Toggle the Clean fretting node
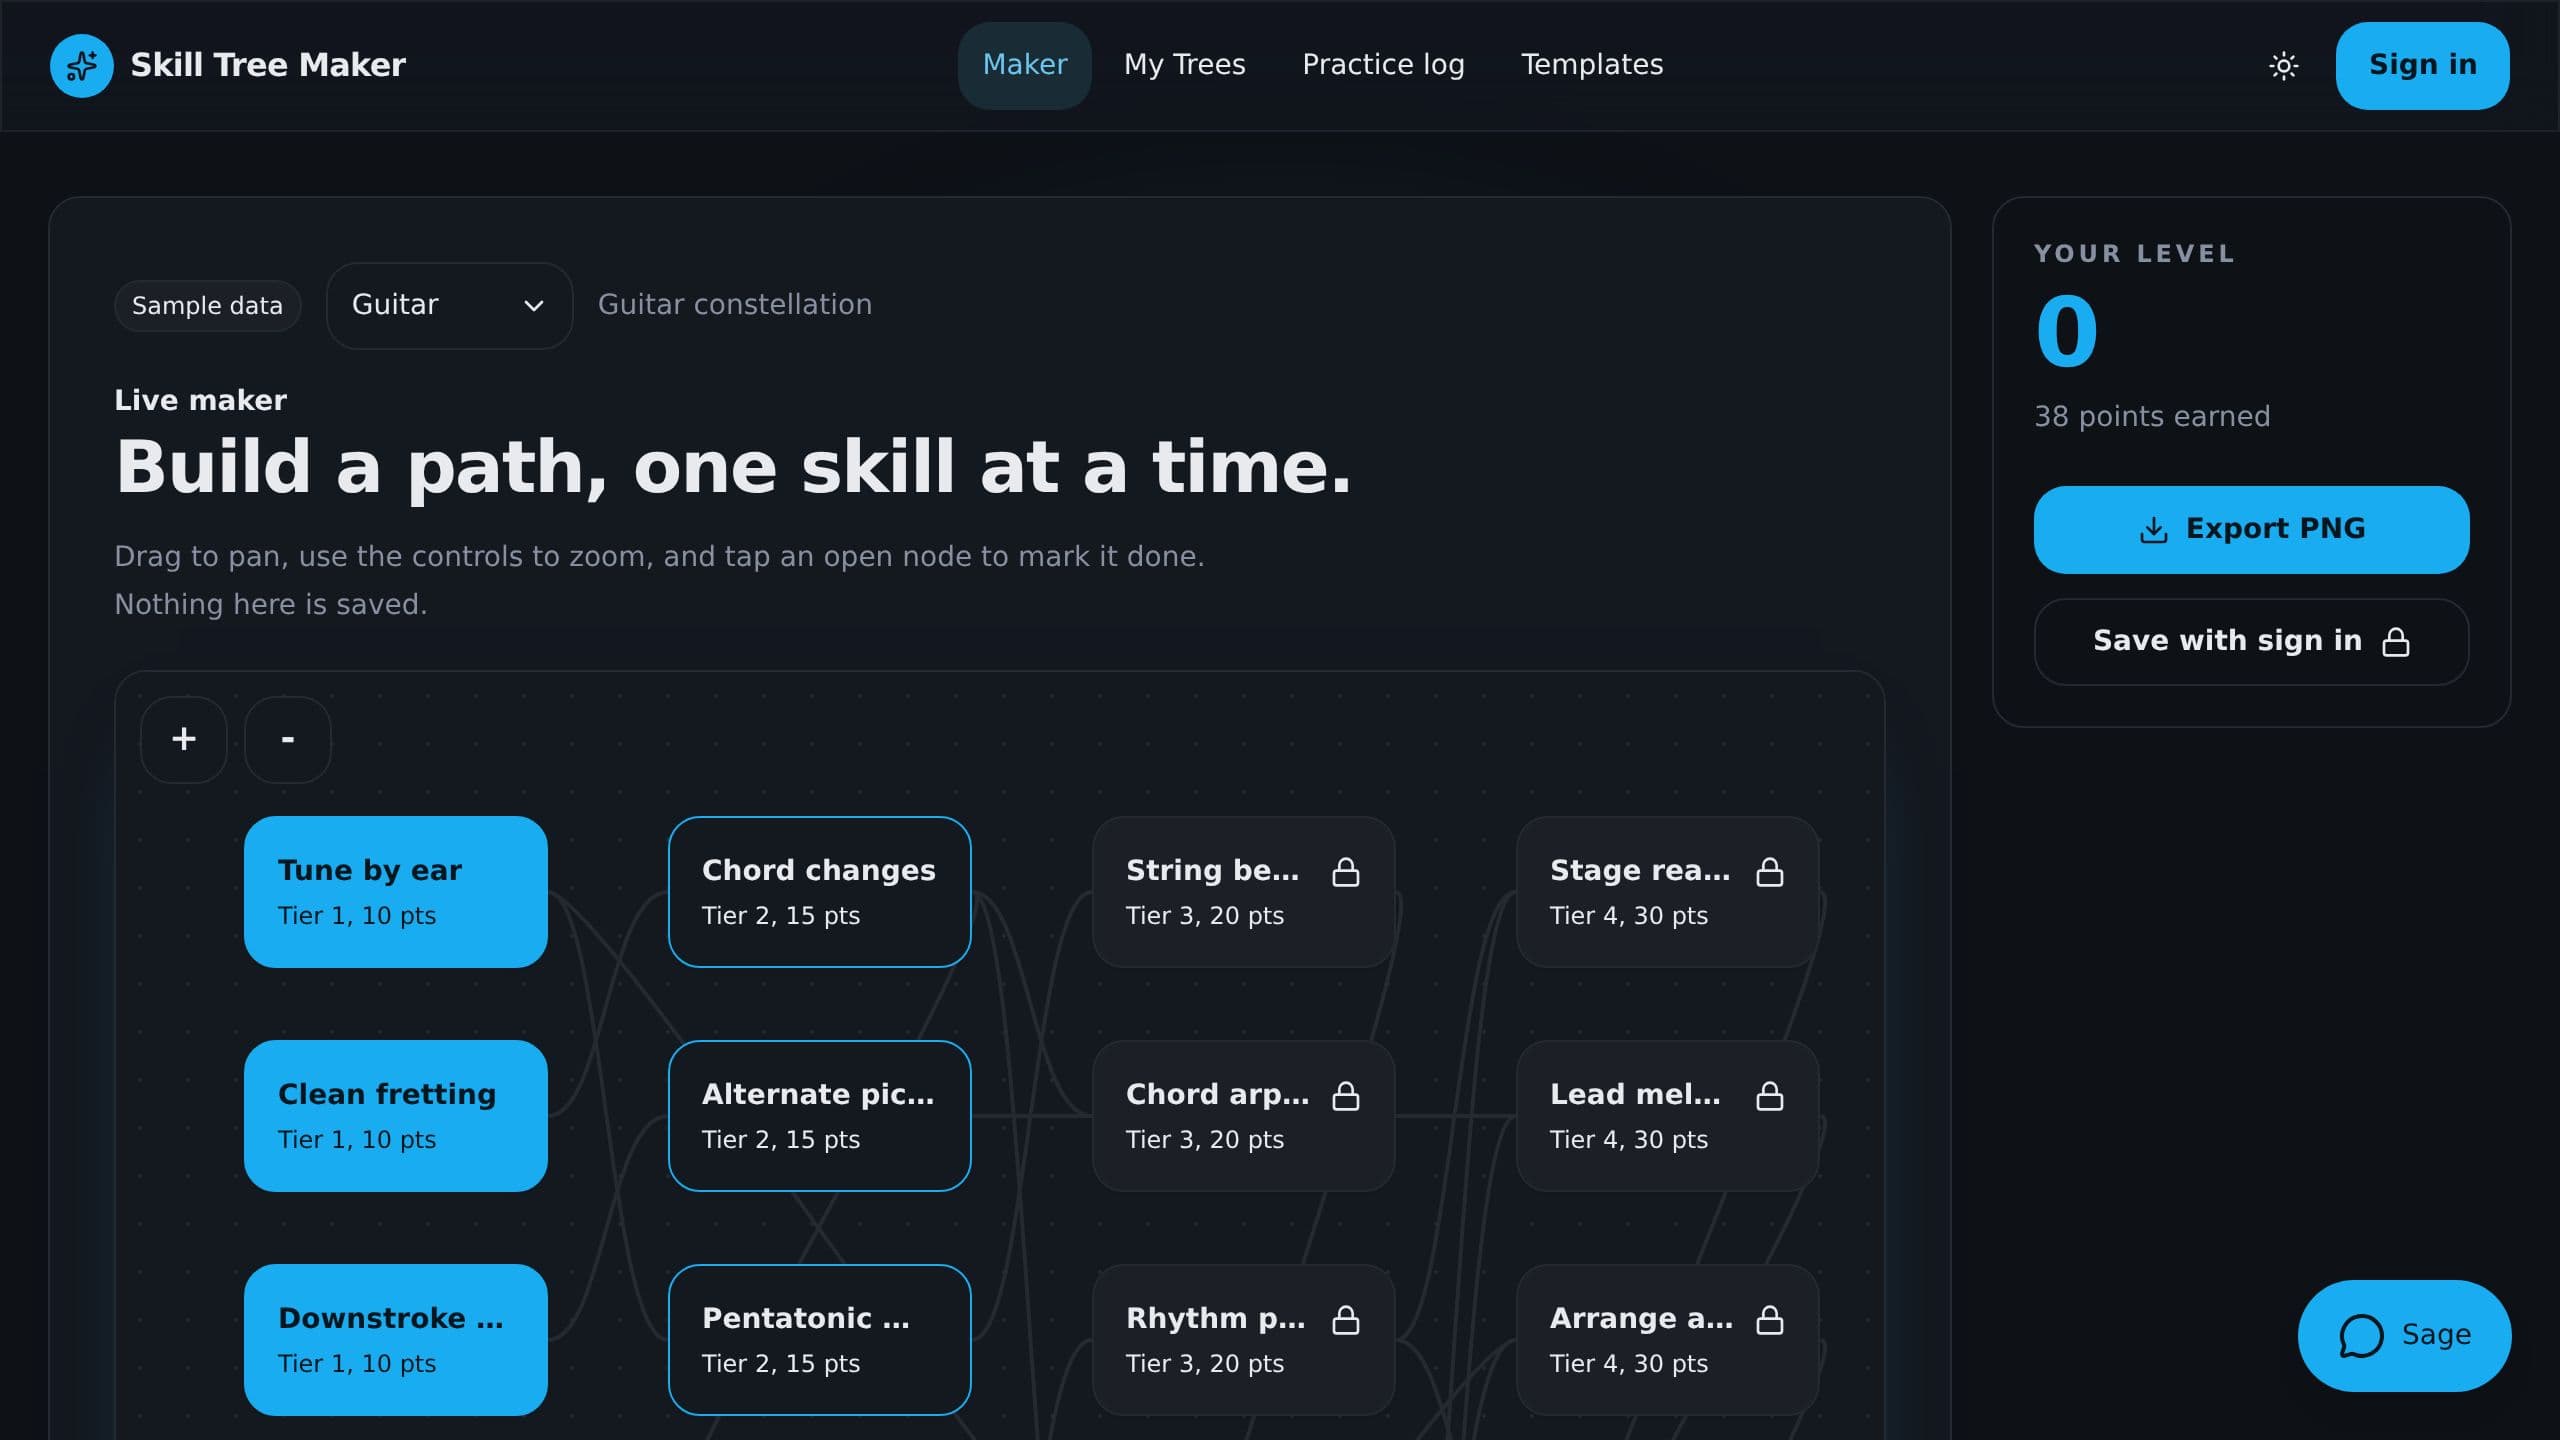The height and width of the screenshot is (1440, 2560). tap(395, 1115)
